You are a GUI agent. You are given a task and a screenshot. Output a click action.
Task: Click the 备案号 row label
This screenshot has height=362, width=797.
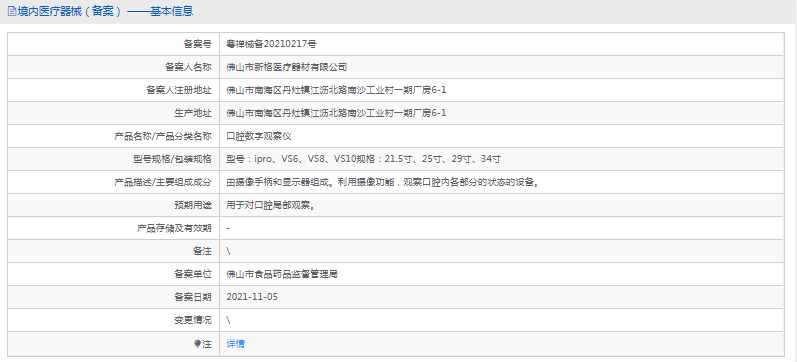(197, 44)
